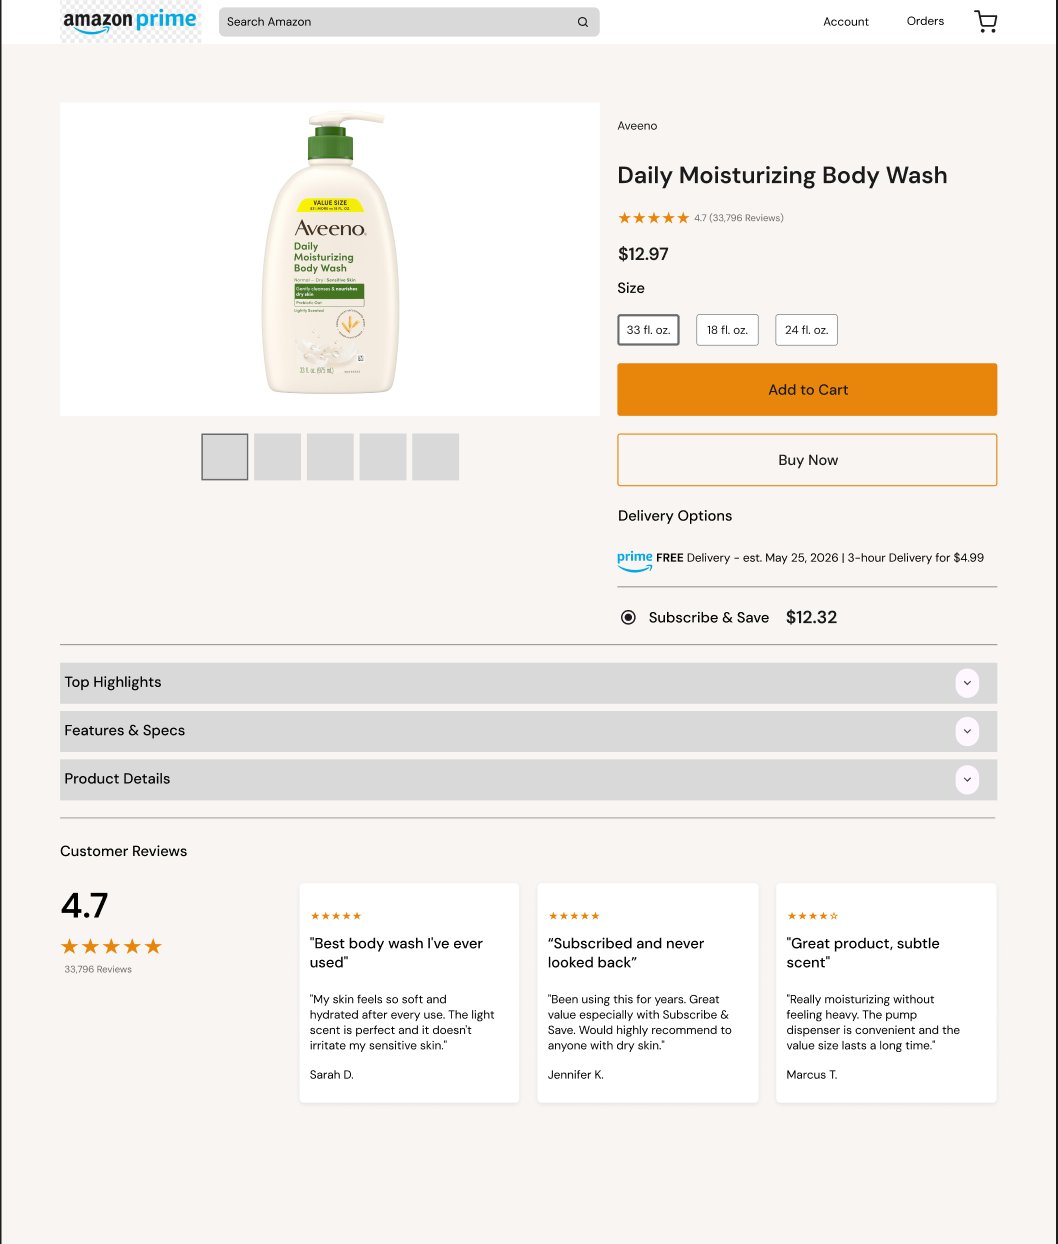This screenshot has height=1244, width=1058.
Task: Select the fourth product thumbnail
Action: coord(383,457)
